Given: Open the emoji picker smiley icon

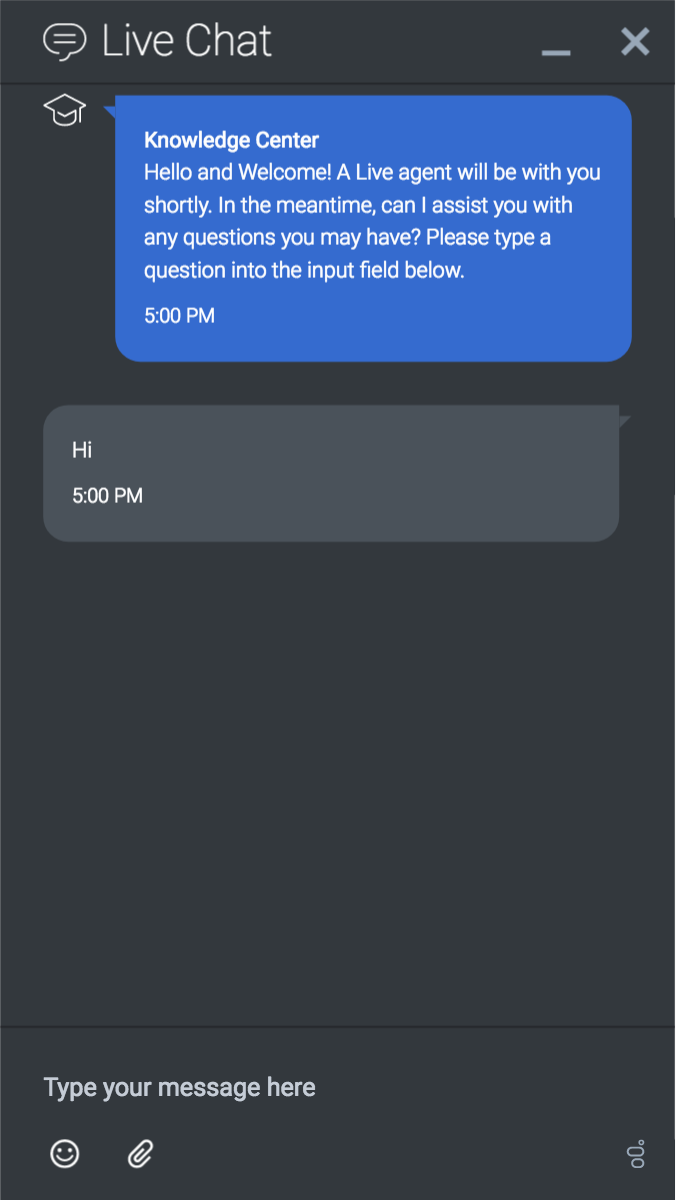Looking at the screenshot, I should [x=65, y=1153].
